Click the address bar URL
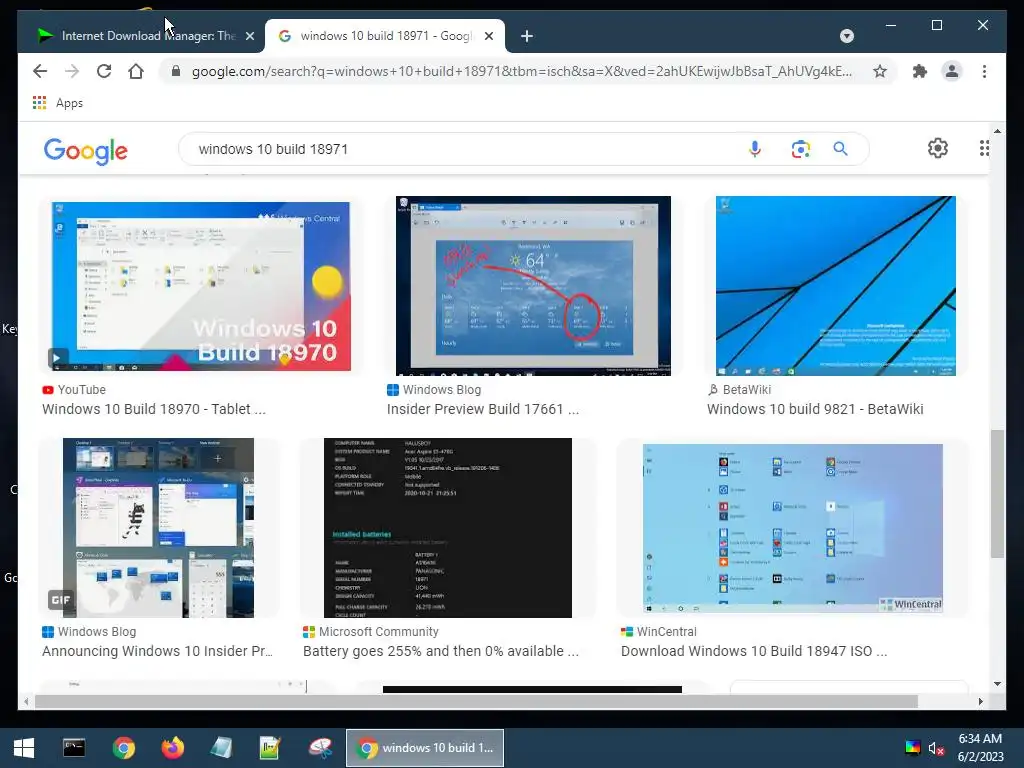This screenshot has width=1024, height=768. (x=521, y=71)
